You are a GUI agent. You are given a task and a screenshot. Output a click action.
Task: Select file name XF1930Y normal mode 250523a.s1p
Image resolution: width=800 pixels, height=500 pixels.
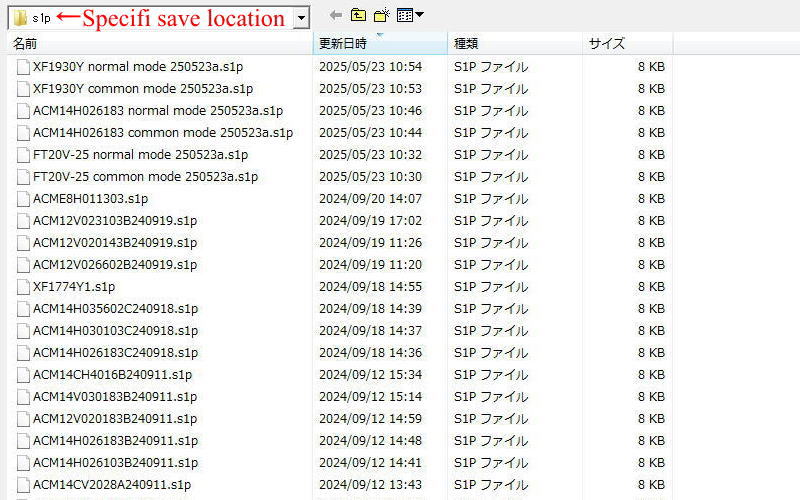coord(138,67)
